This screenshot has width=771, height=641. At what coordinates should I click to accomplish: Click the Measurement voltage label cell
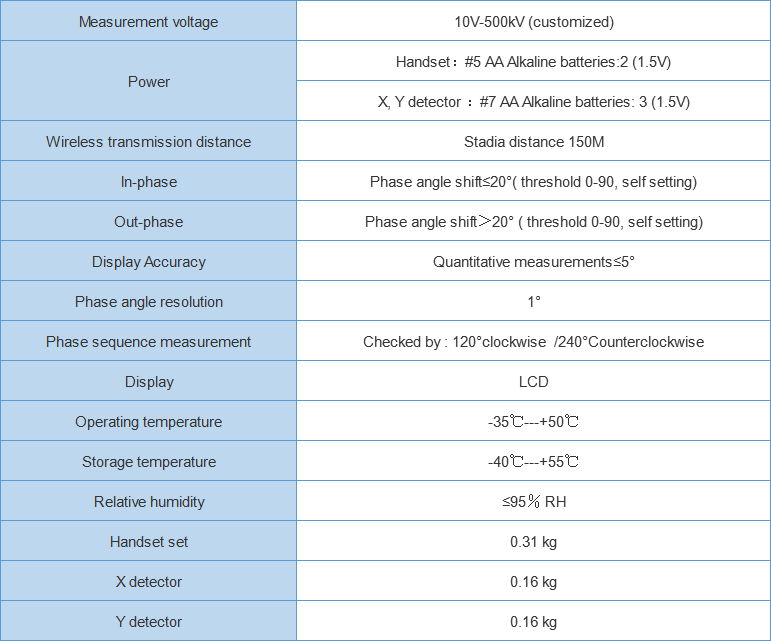[x=148, y=22]
